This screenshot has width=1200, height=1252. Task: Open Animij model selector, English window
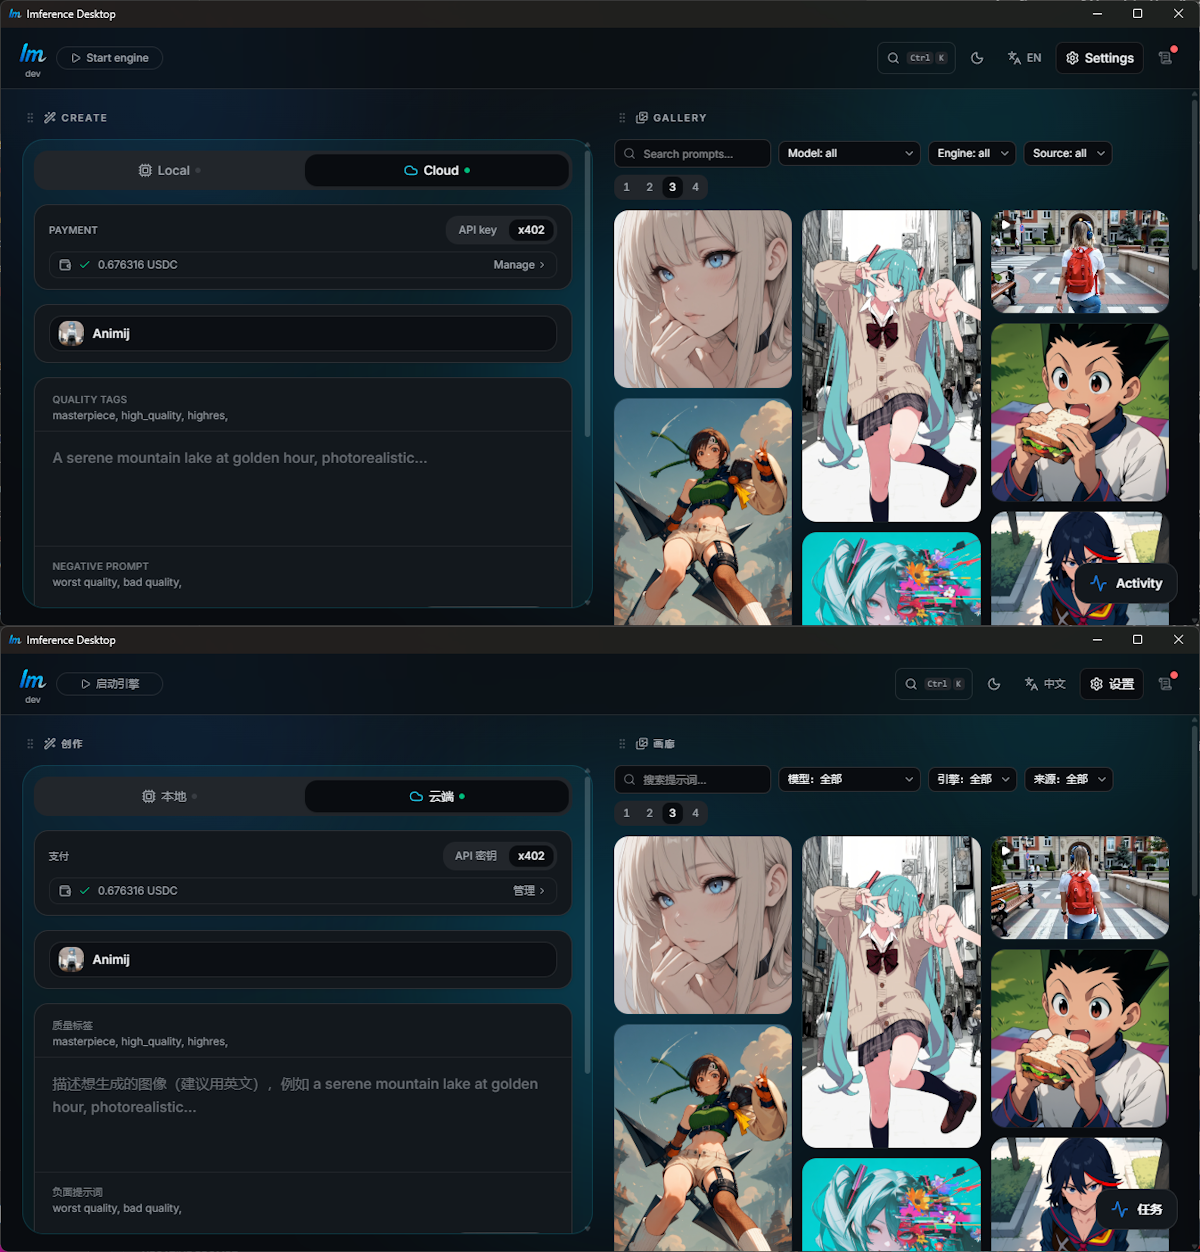point(303,334)
